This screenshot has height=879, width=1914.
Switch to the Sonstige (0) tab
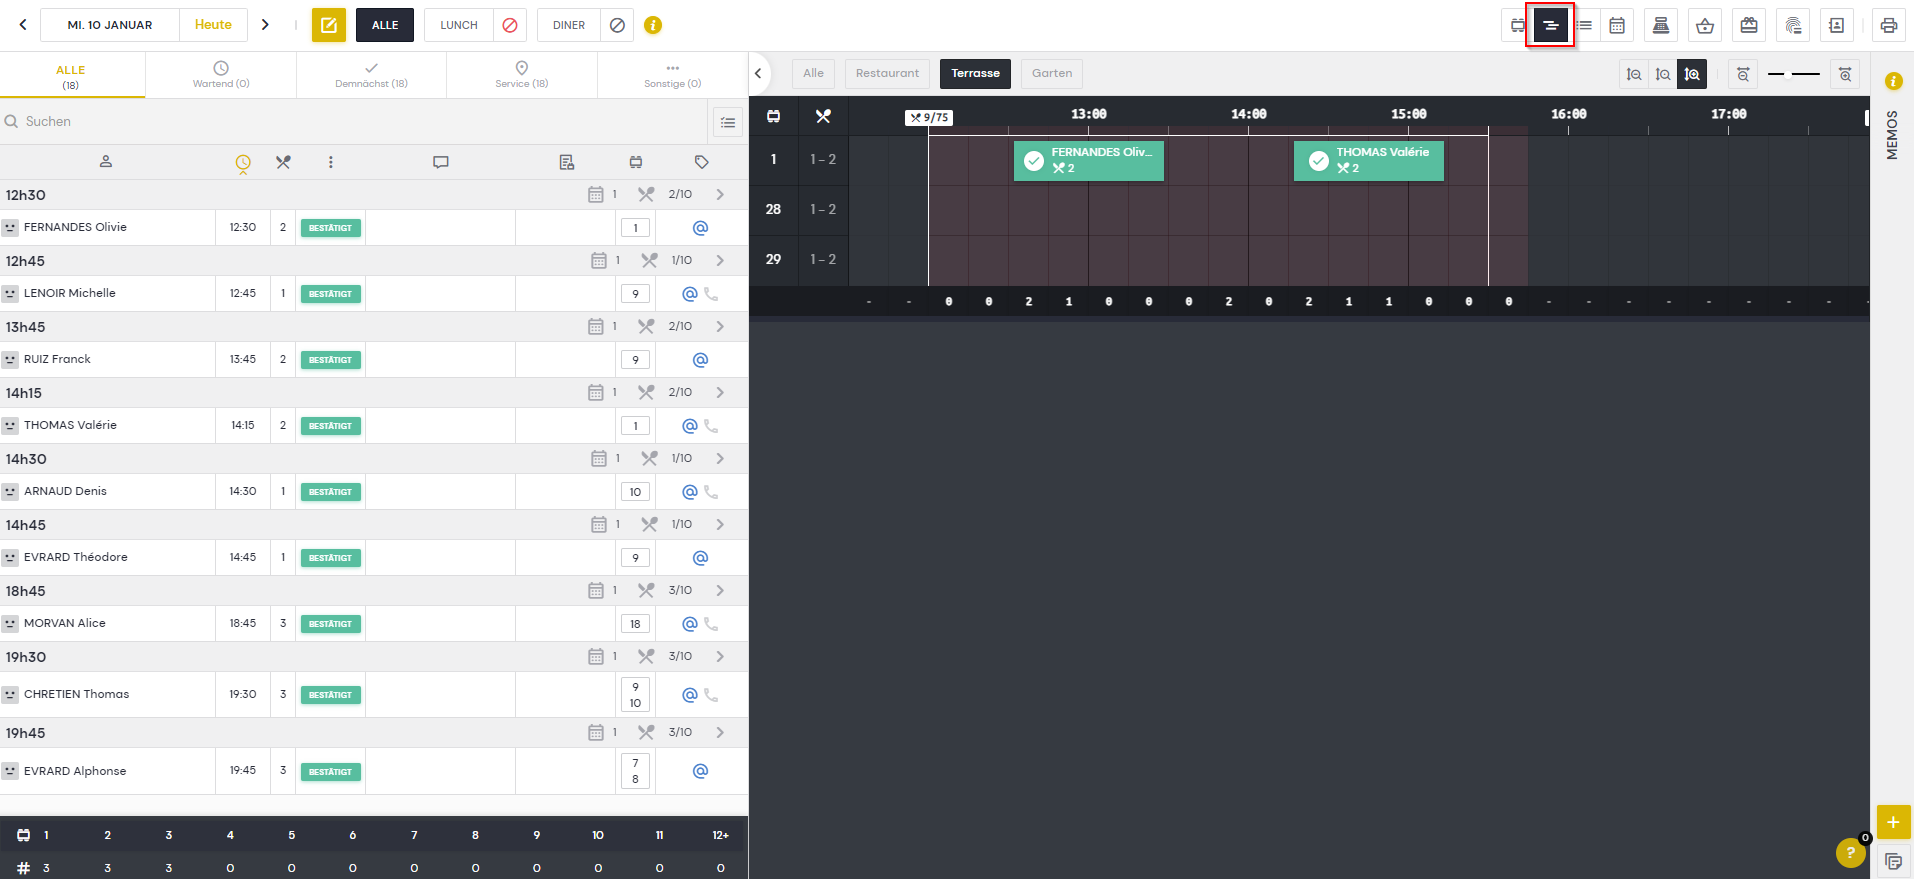672,75
